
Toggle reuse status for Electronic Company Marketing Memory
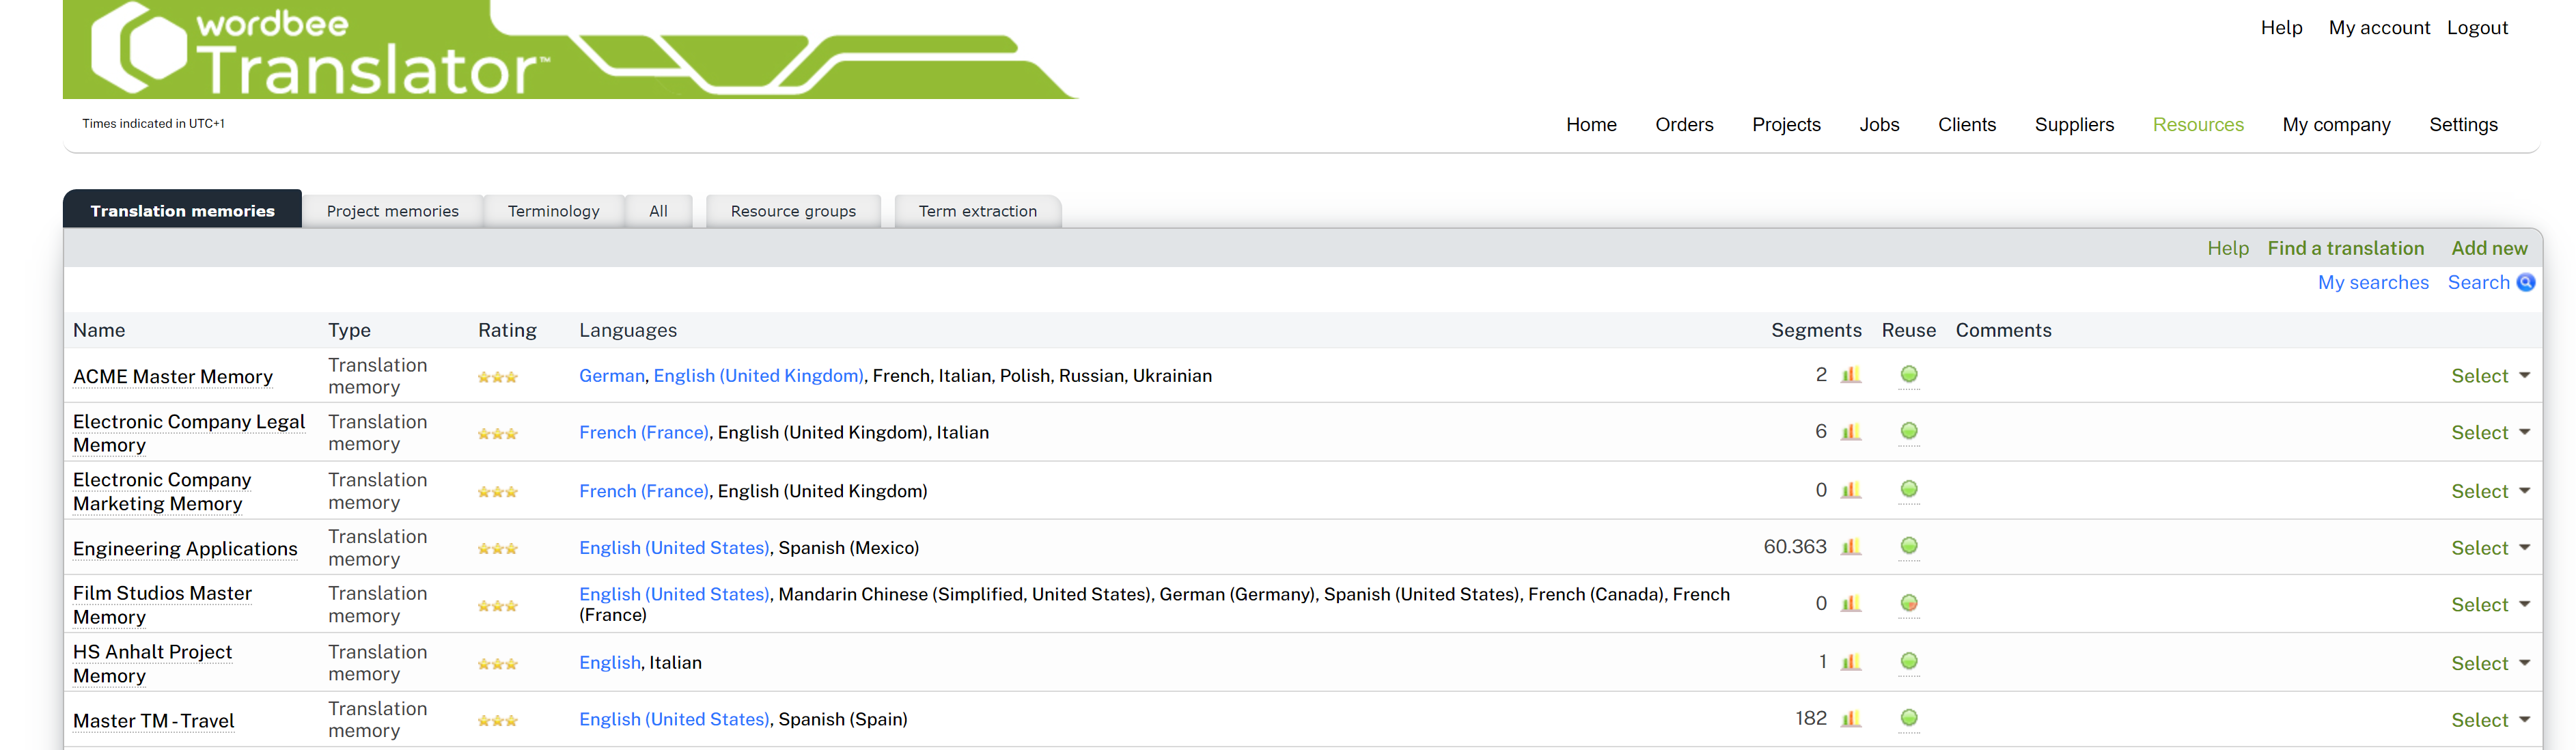pos(1909,489)
